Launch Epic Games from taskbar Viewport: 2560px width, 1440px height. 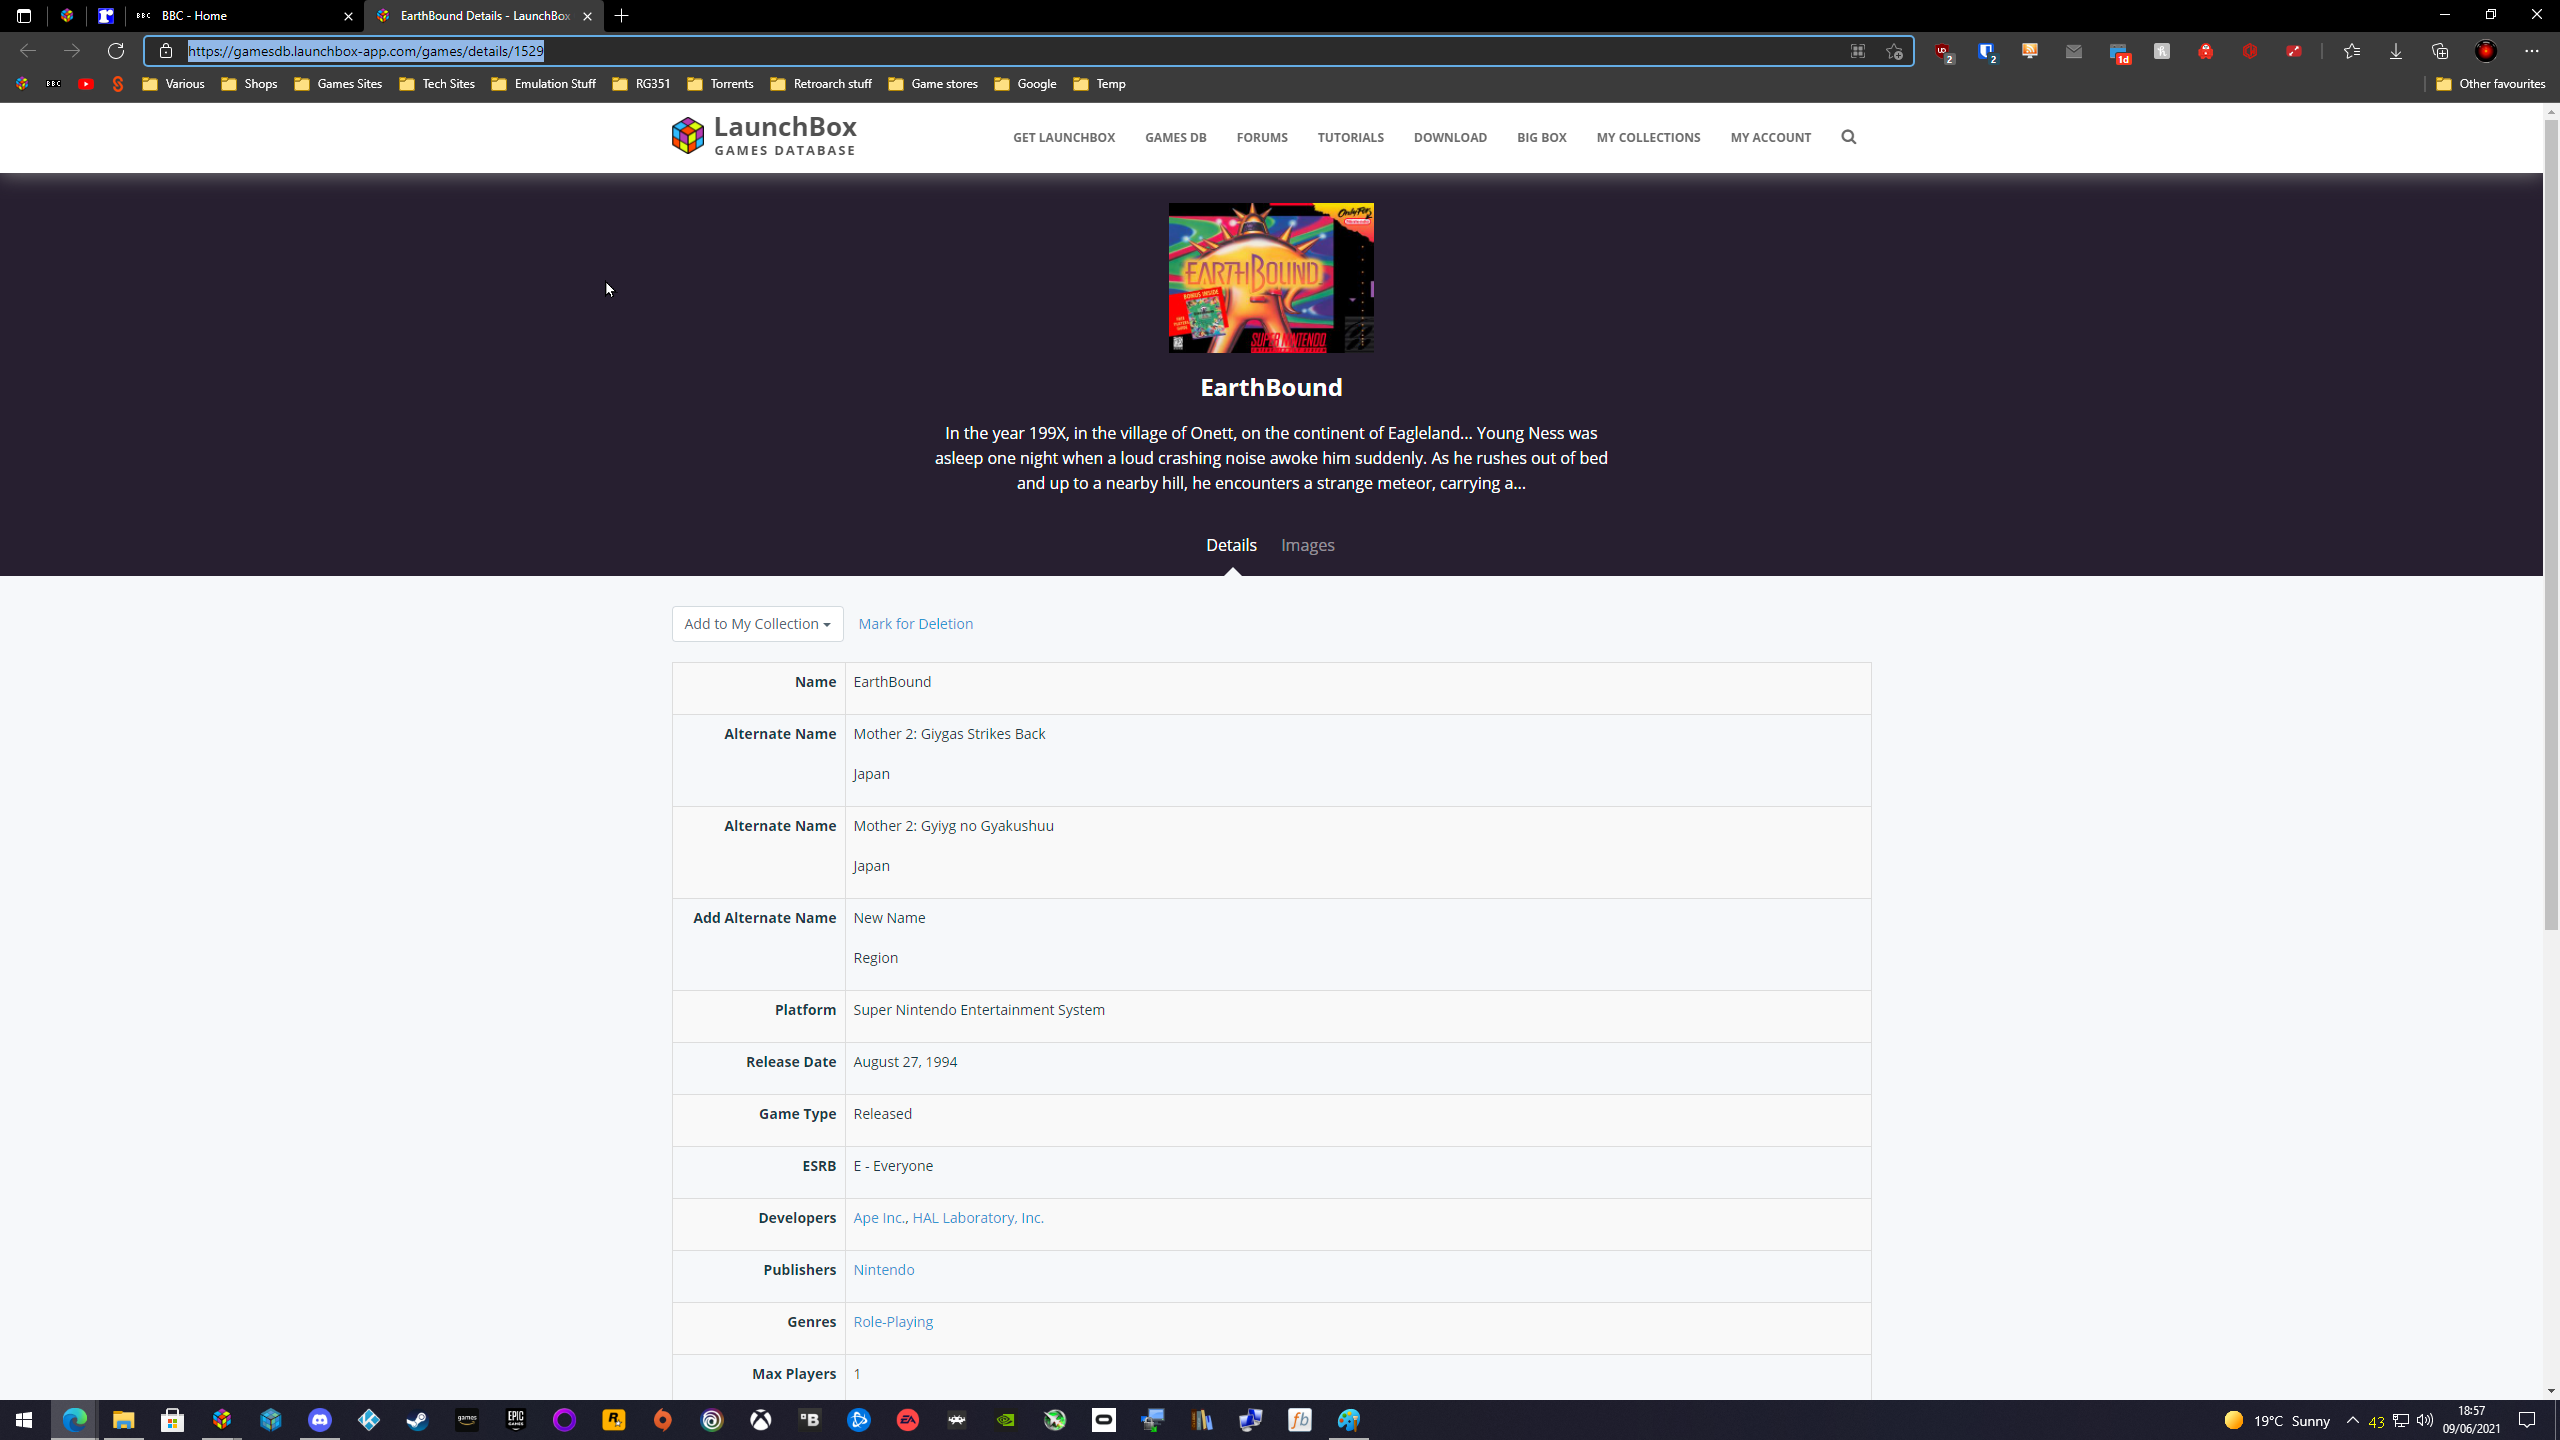[516, 1420]
